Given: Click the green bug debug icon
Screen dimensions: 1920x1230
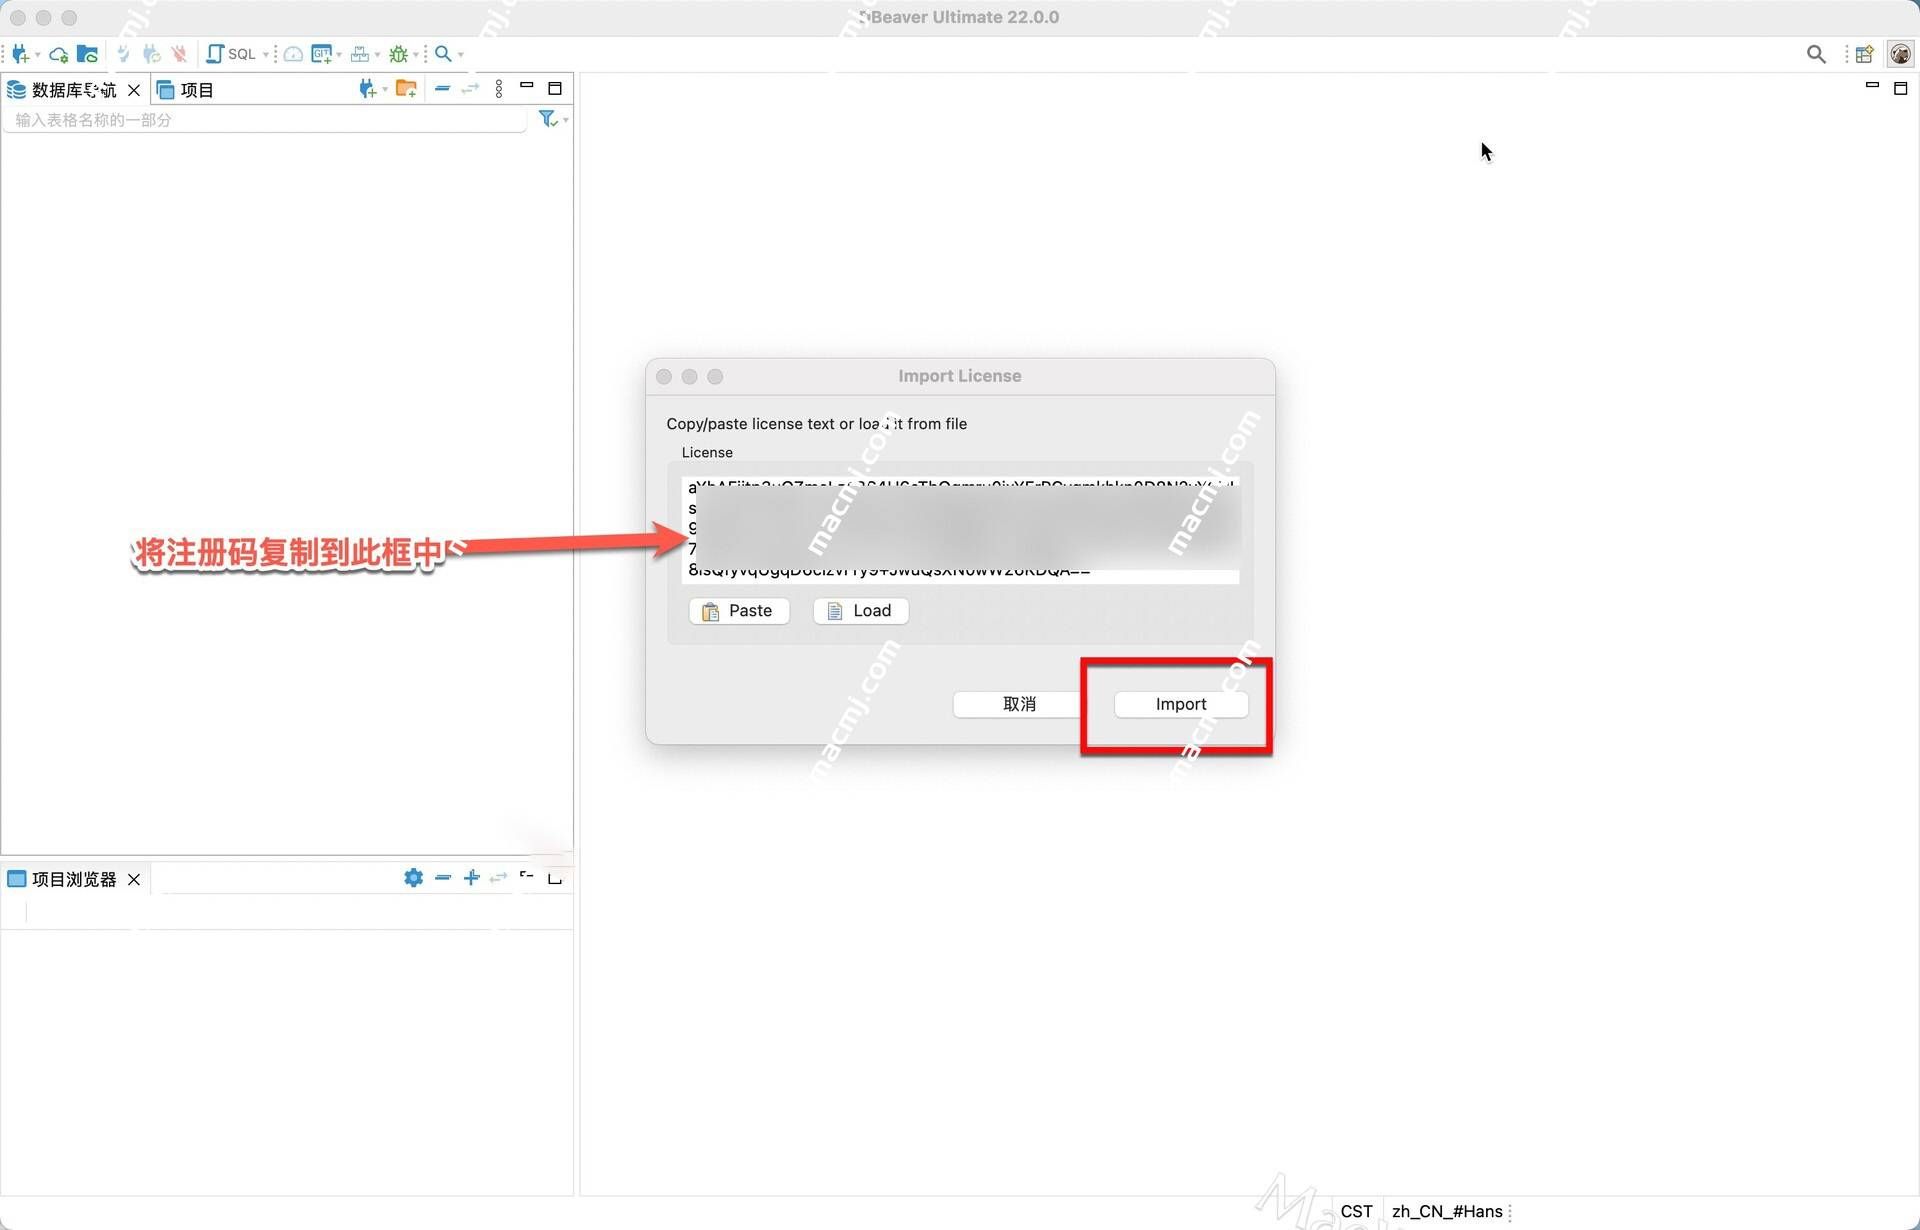Looking at the screenshot, I should pyautogui.click(x=399, y=54).
